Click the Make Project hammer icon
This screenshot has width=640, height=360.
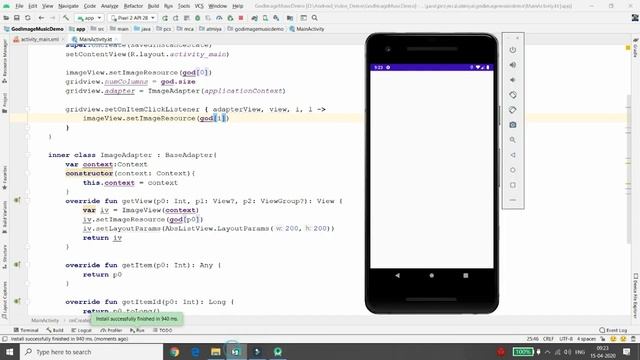66,18
